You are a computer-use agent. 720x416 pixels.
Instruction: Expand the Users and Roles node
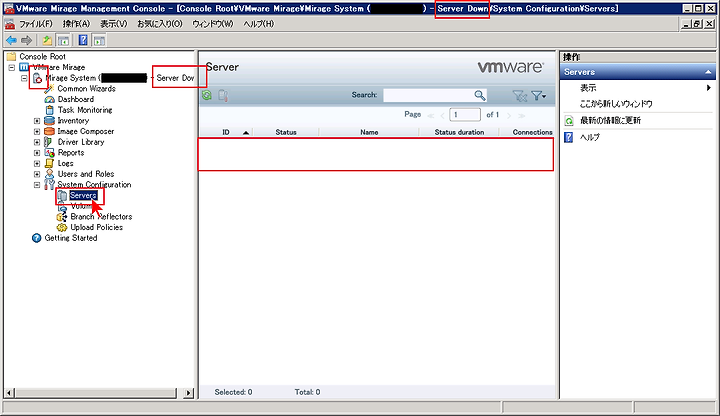(x=37, y=174)
